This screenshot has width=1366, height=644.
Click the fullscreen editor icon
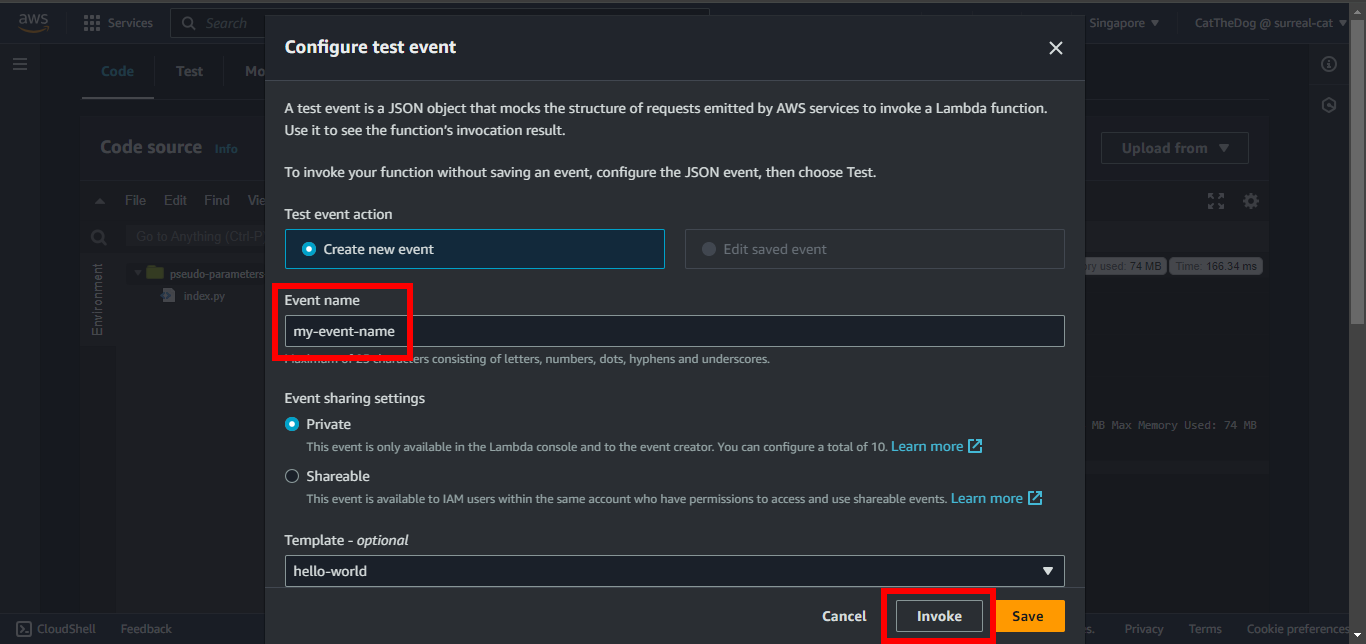[1216, 201]
